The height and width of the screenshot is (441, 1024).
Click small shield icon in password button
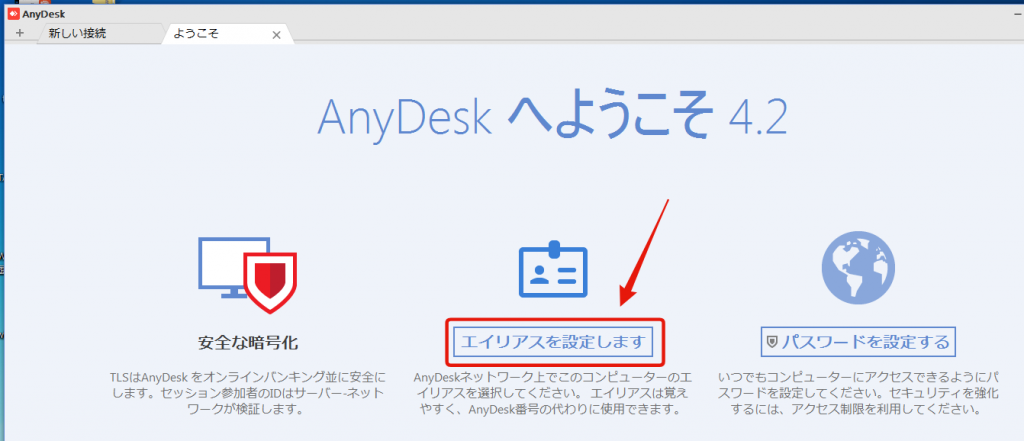771,343
